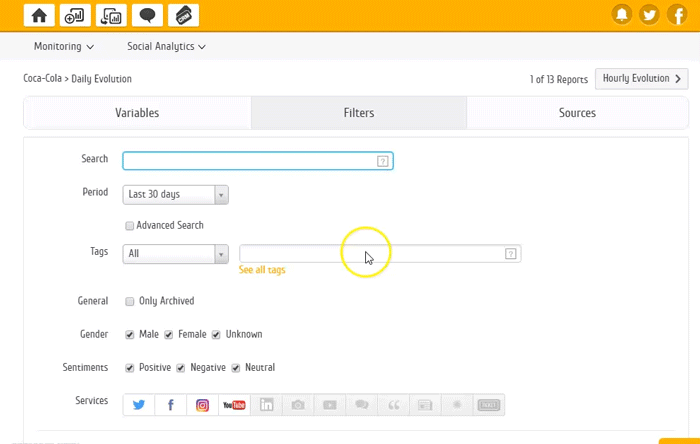Open the chat bubble icon in top bar
This screenshot has height=444, width=700.
pyautogui.click(x=147, y=15)
